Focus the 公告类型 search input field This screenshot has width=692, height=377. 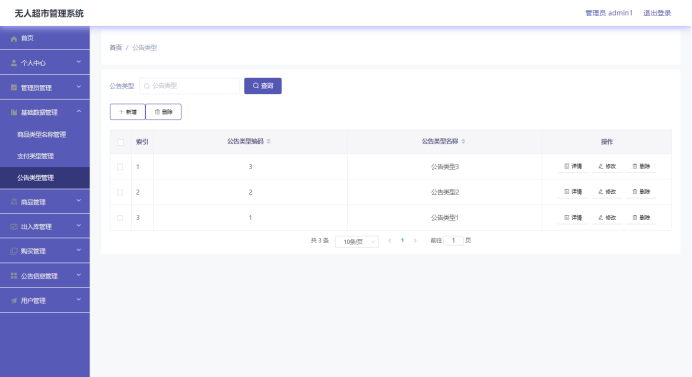(189, 86)
